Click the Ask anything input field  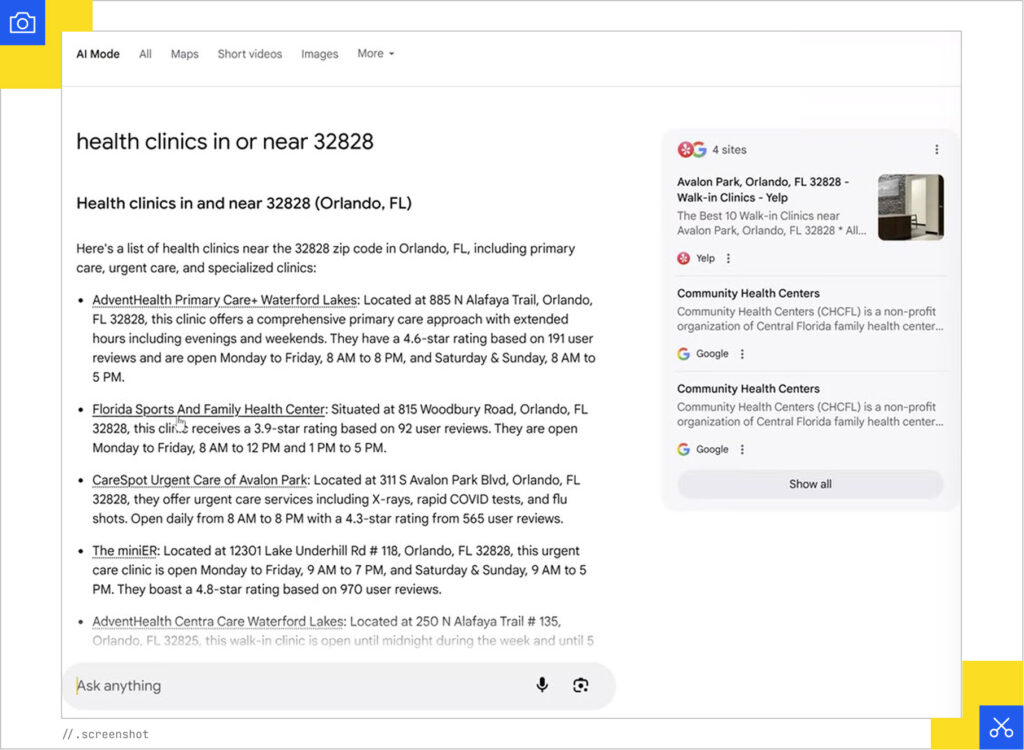coord(300,686)
